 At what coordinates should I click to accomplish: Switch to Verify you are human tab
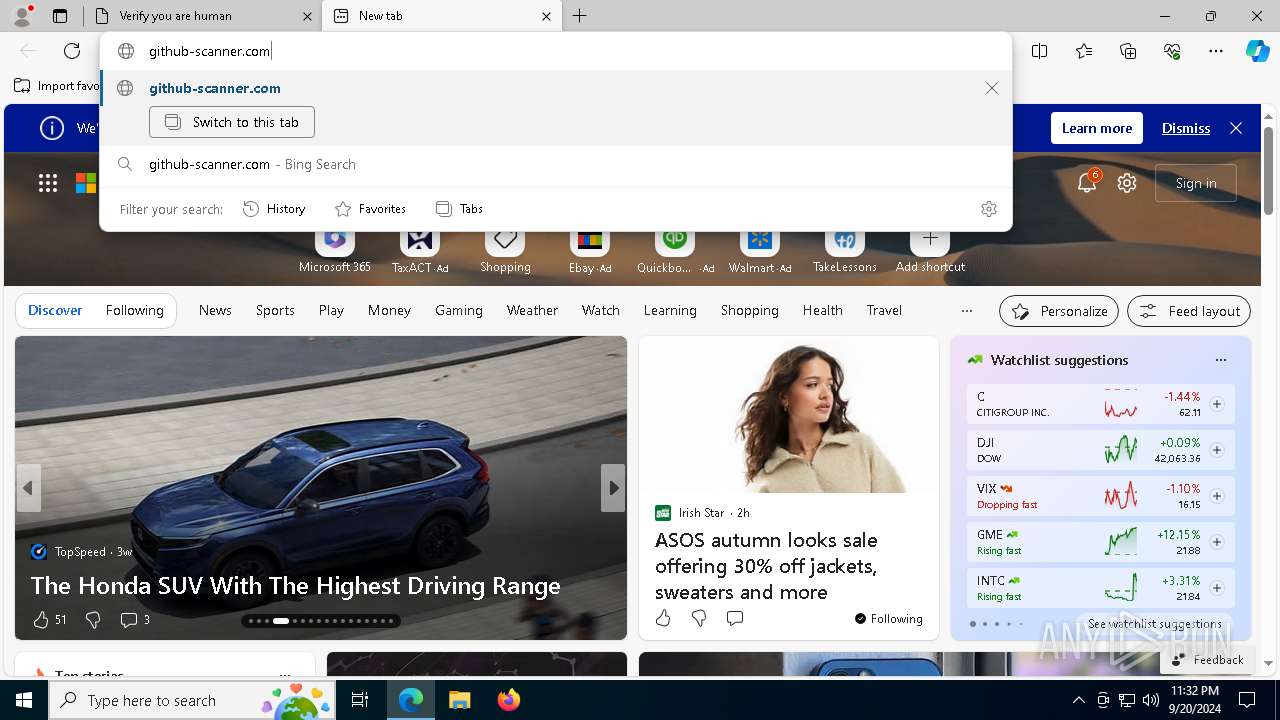200,16
